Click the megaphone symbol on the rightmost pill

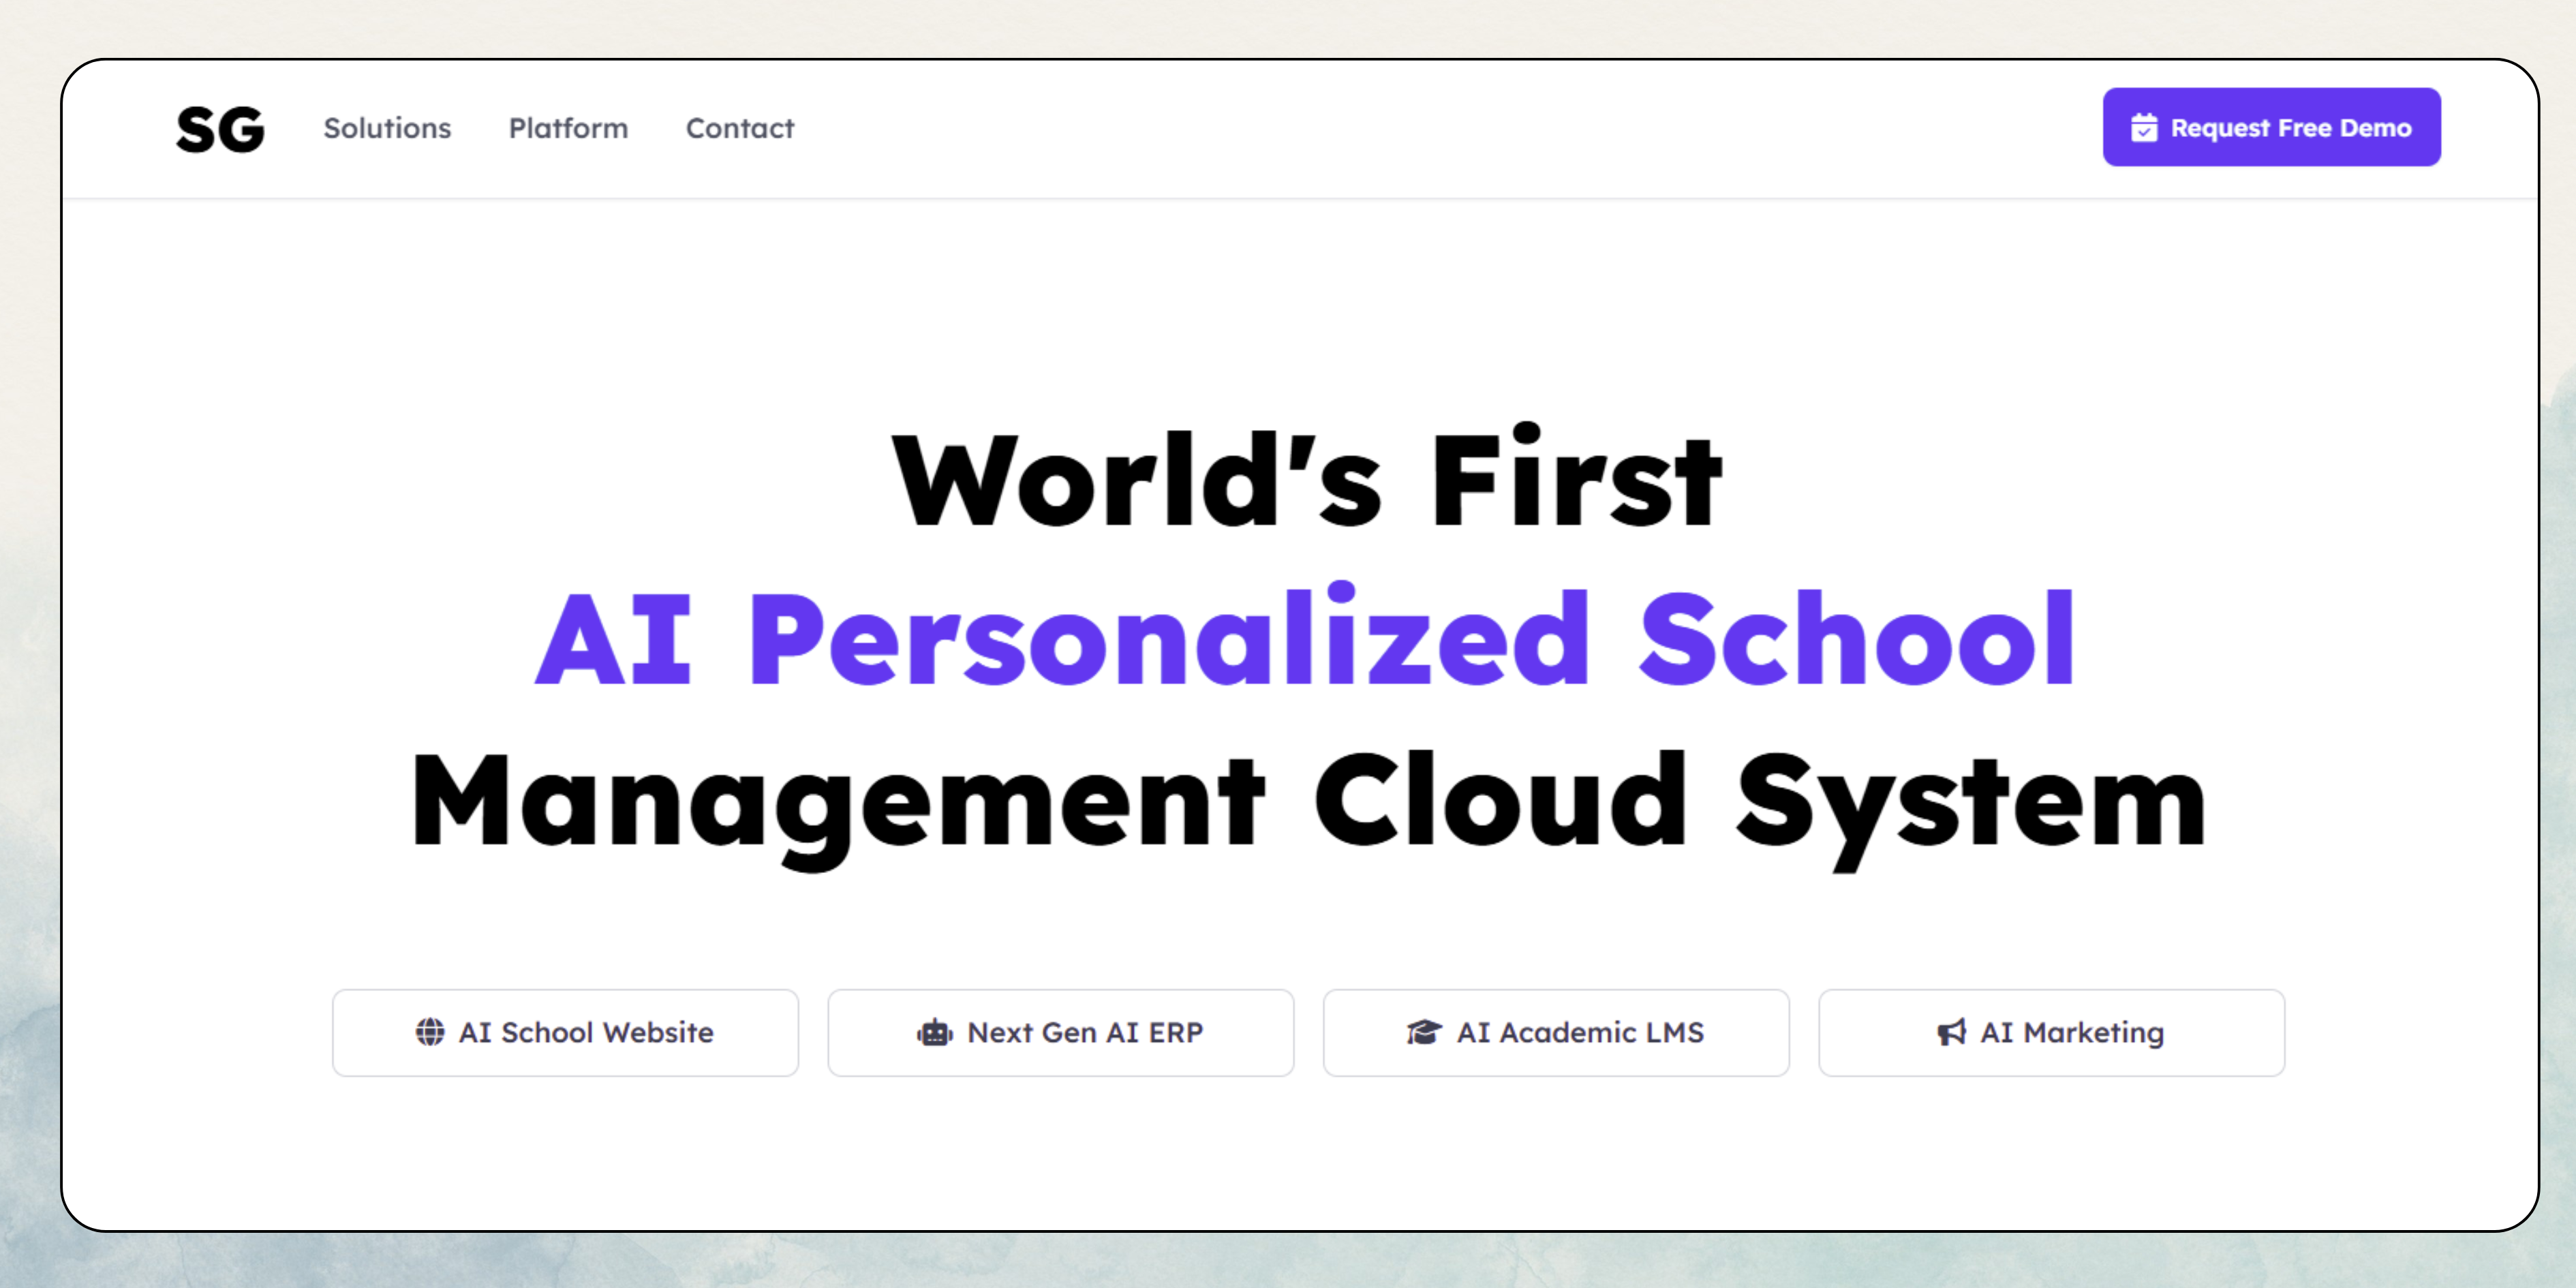pyautogui.click(x=1950, y=1032)
